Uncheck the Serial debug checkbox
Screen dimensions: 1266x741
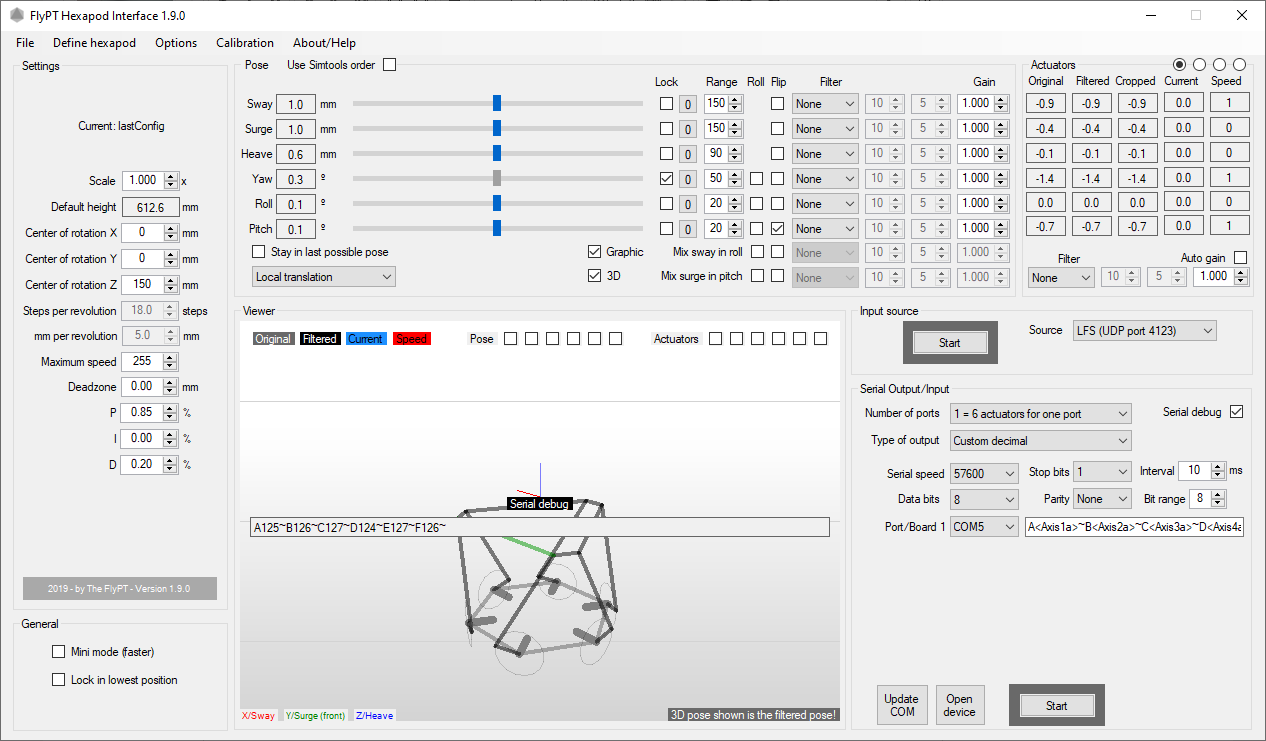[1236, 412]
